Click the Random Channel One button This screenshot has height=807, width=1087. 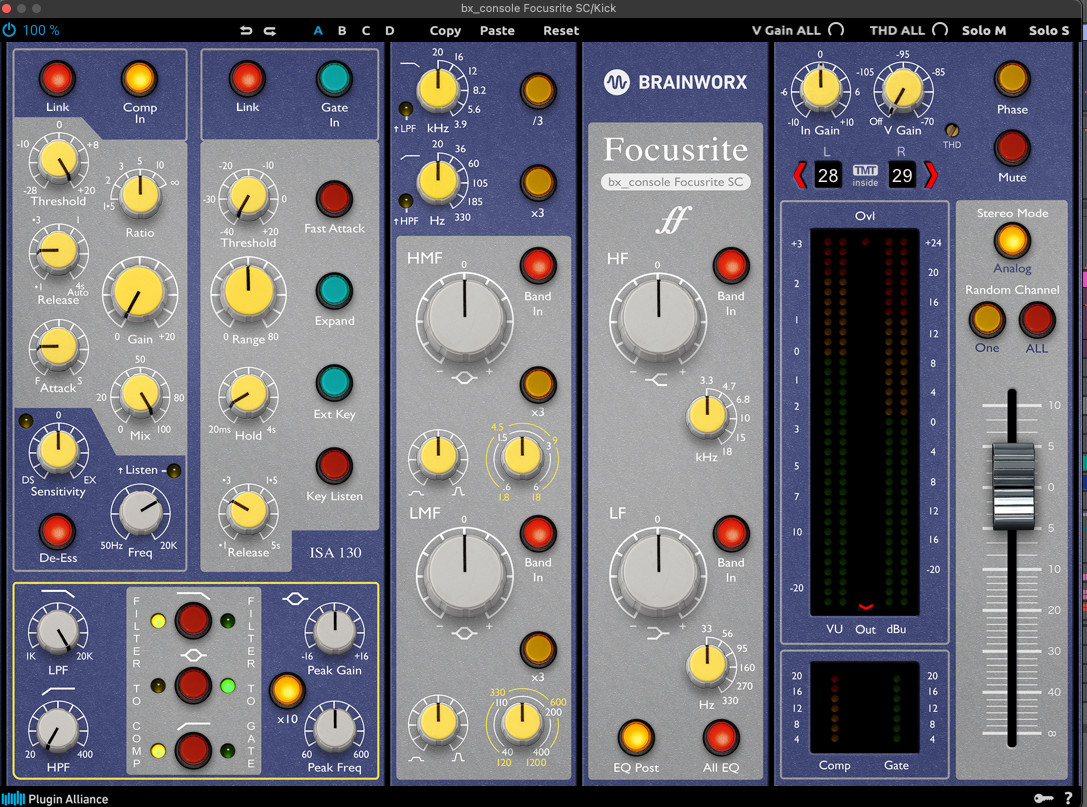pyautogui.click(x=987, y=319)
